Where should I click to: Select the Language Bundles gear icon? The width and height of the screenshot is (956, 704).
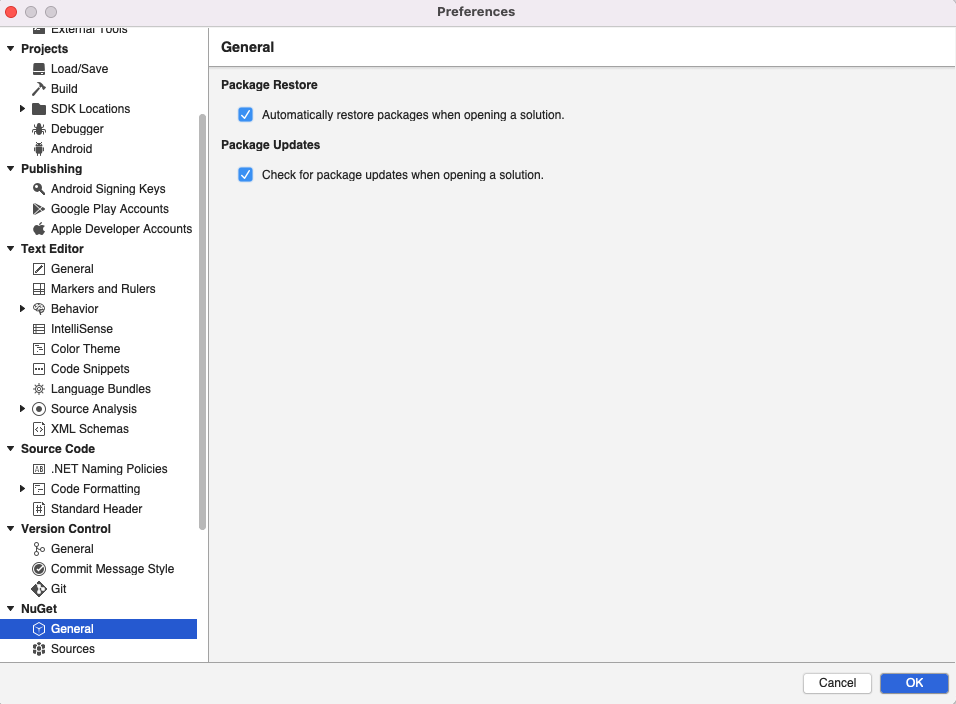pyautogui.click(x=37, y=388)
